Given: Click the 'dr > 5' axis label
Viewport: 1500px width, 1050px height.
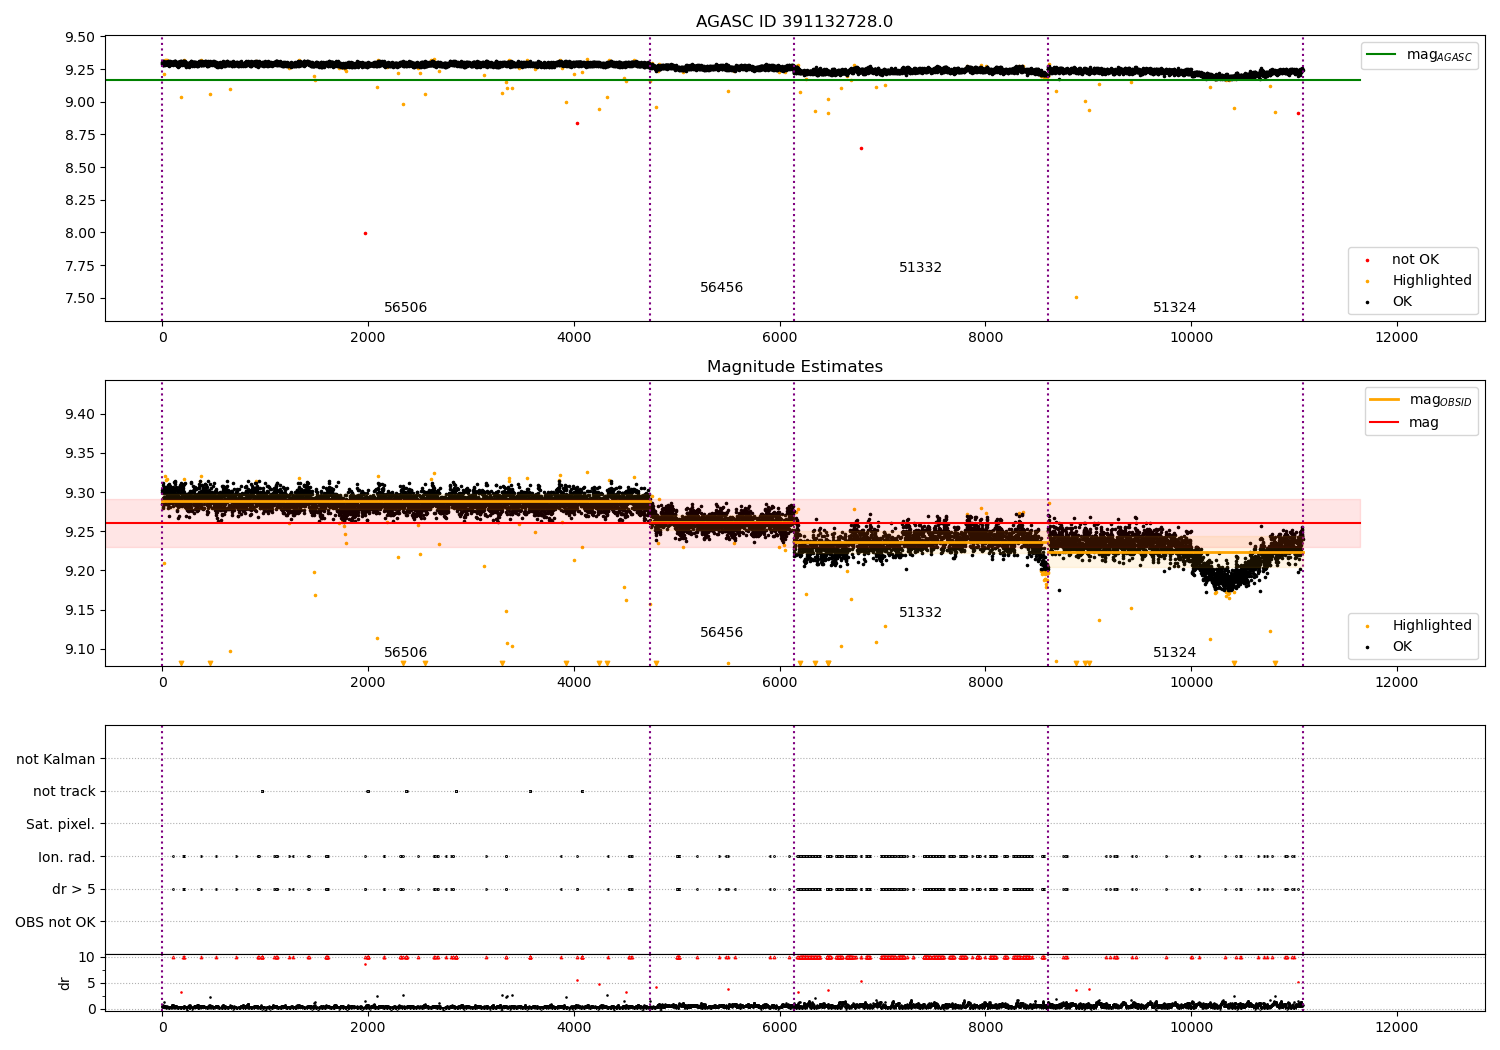Looking at the screenshot, I should (x=74, y=889).
